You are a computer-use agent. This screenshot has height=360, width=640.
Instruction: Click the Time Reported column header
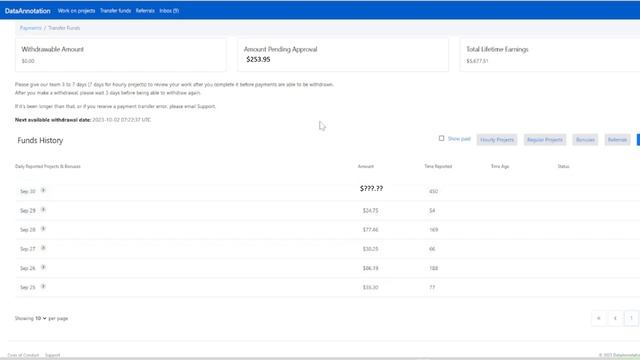pos(438,166)
